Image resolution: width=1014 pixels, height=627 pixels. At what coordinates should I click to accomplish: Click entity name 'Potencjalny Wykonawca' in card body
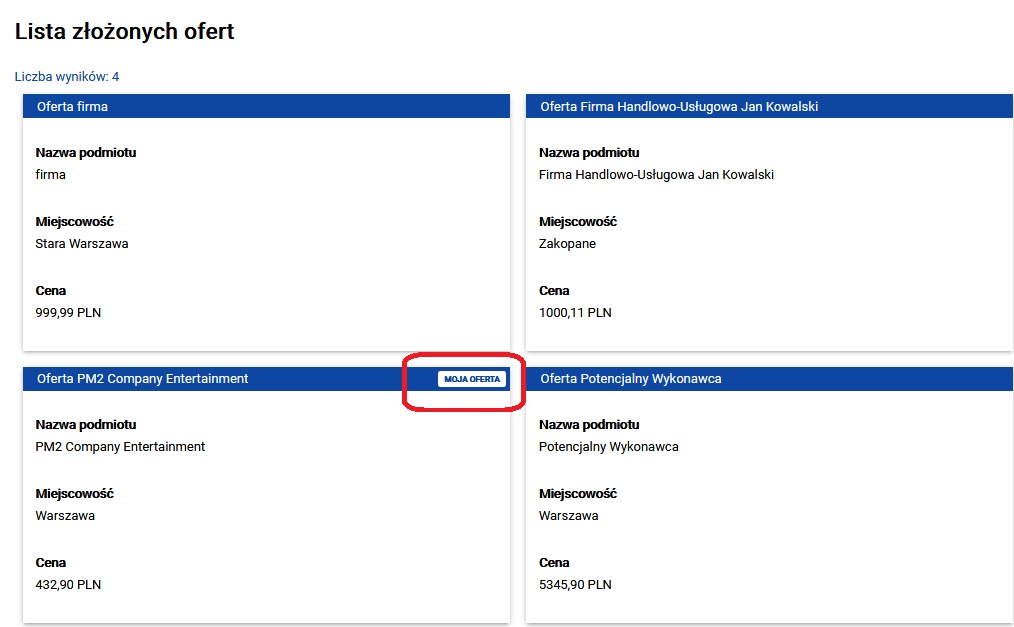tap(608, 447)
